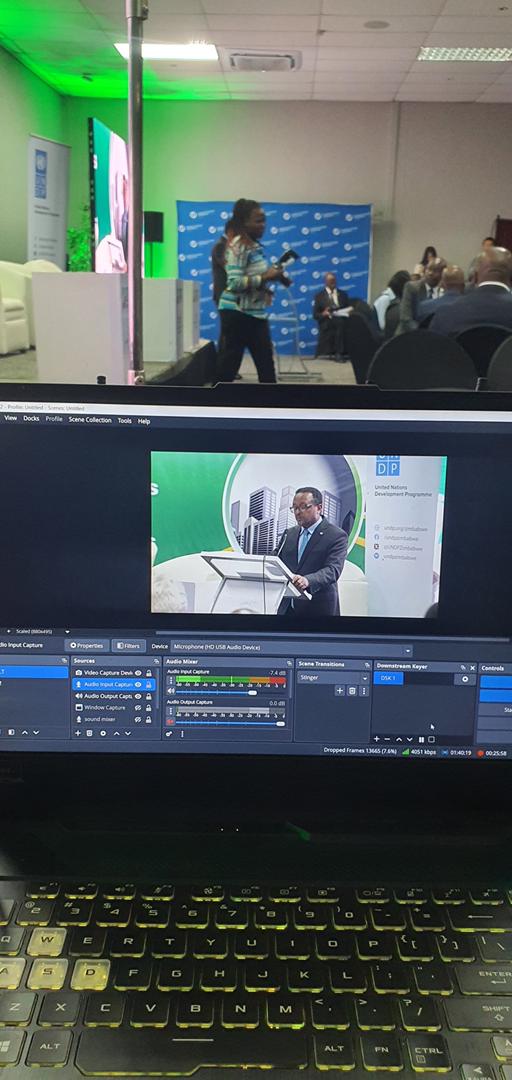Open Downstream Keyer settings with the gear button

[x=465, y=679]
